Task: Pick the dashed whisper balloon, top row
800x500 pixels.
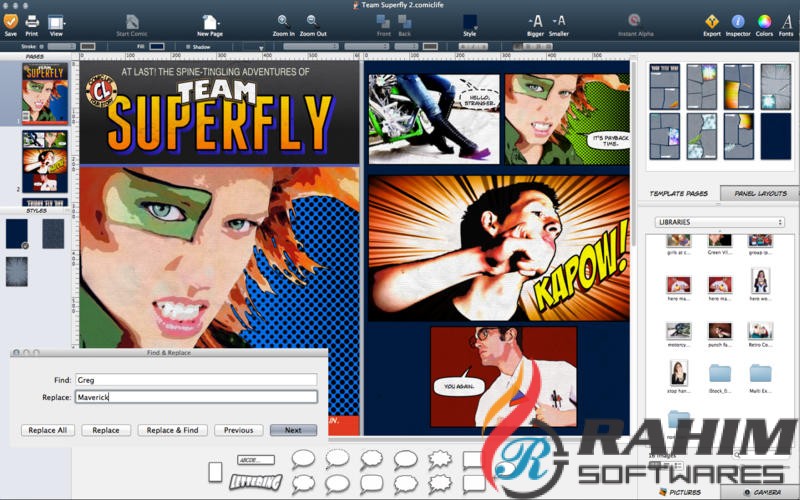Action: point(337,459)
